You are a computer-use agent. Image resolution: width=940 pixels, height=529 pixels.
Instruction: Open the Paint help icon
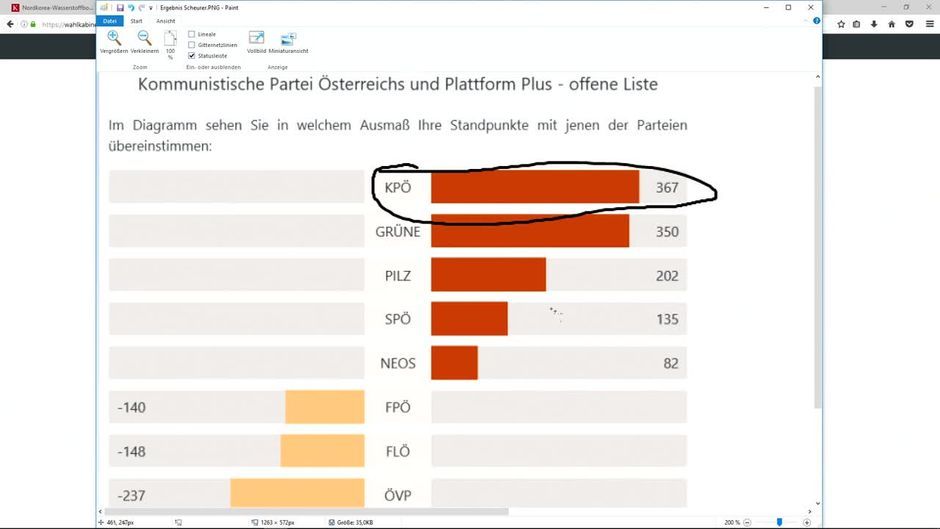pos(816,20)
